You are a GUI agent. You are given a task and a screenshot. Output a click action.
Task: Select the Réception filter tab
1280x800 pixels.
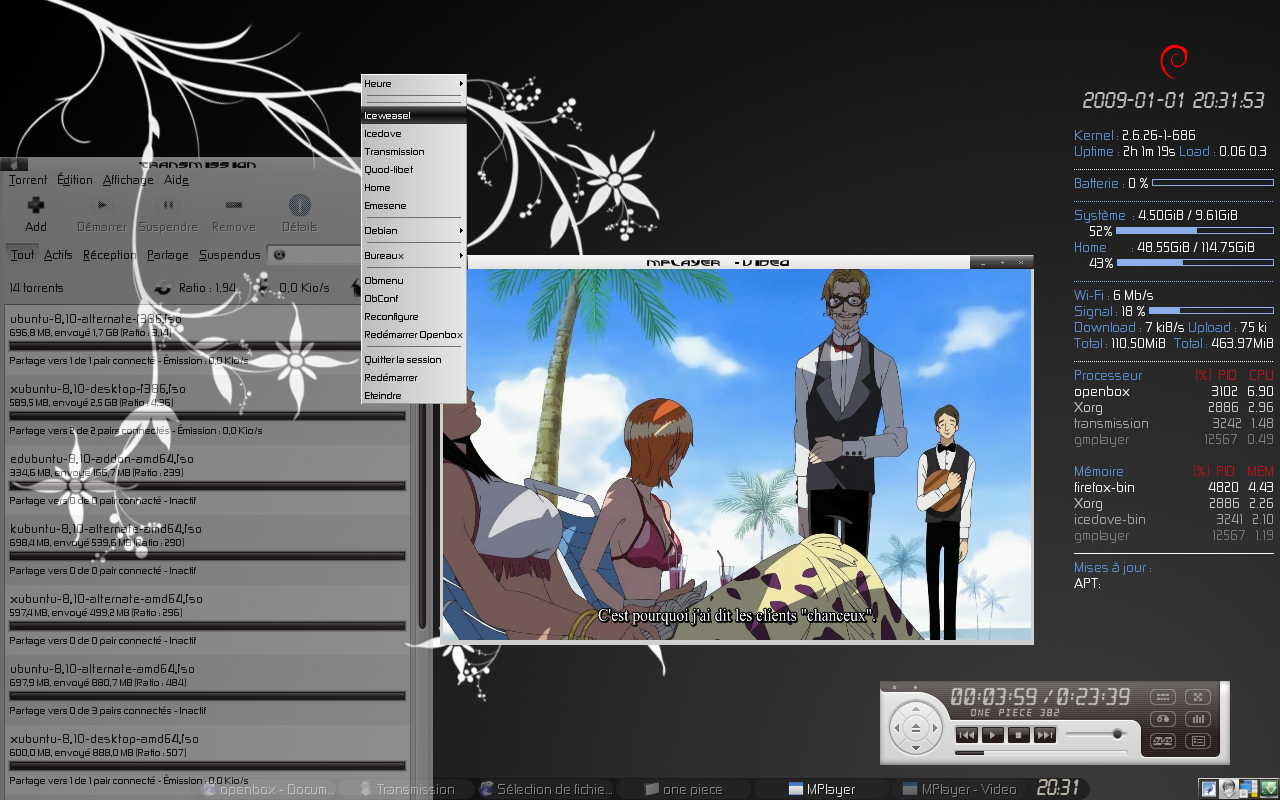(x=110, y=255)
